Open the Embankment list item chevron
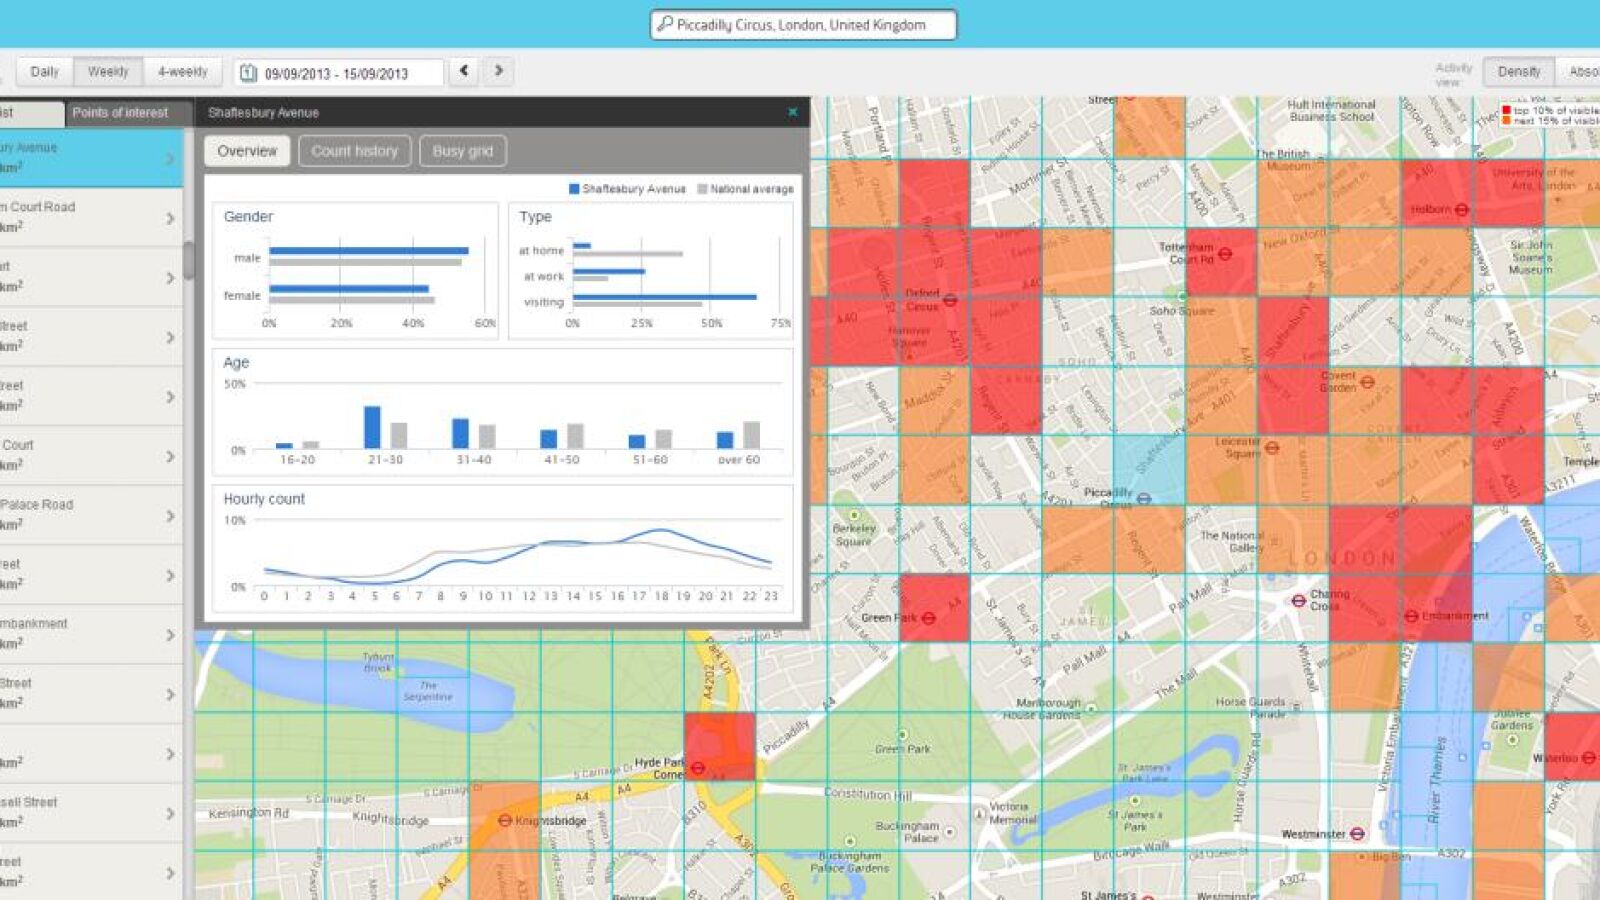Screen dimensions: 1600x900 [170, 635]
